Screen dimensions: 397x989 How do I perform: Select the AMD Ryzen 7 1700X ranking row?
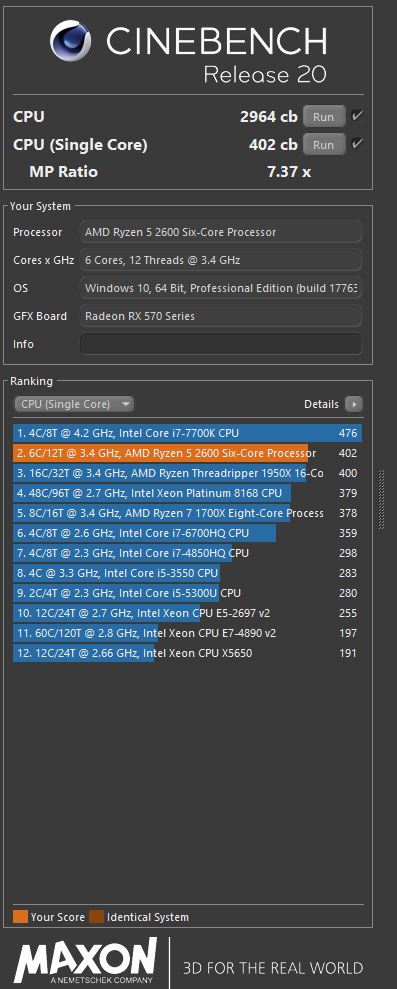[187, 513]
